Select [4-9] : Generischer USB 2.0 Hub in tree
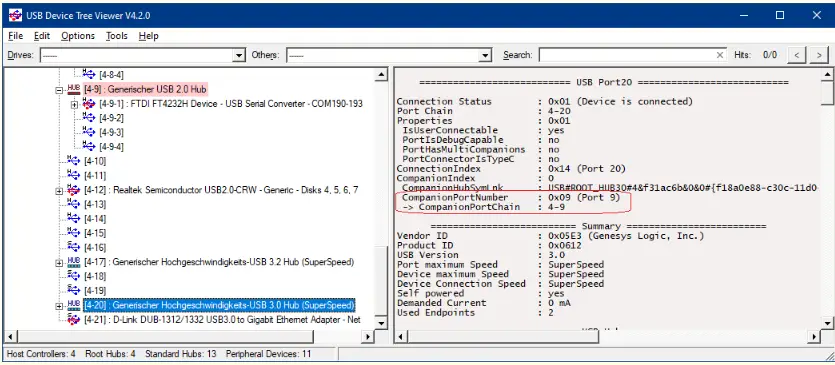 click(145, 89)
